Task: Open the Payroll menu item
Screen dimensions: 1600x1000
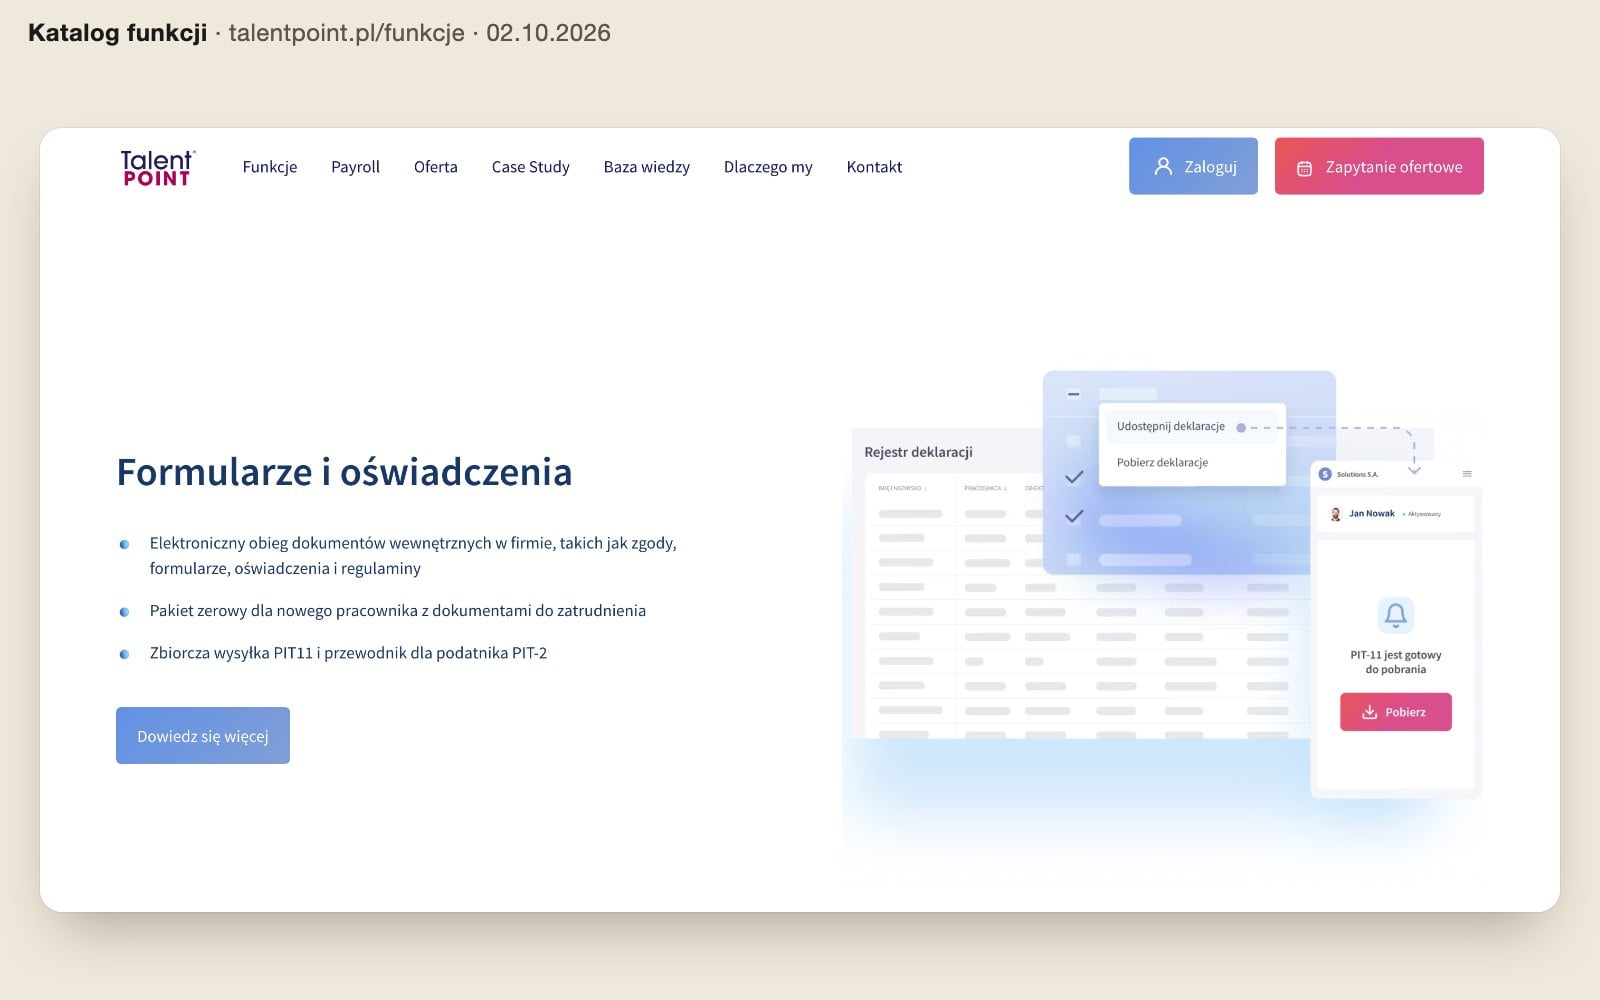Action: coord(355,167)
